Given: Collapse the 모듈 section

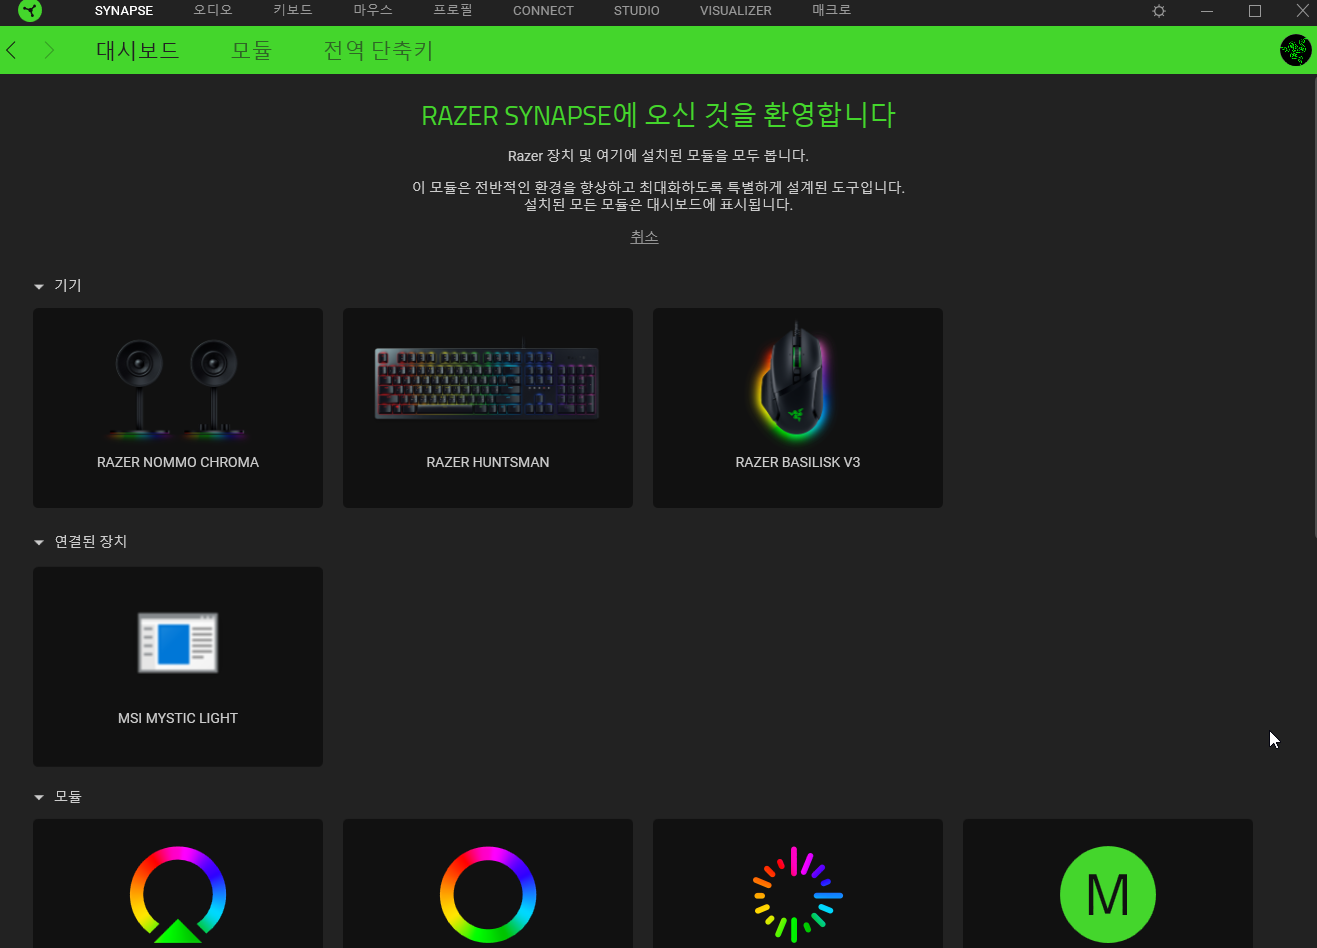Looking at the screenshot, I should tap(39, 798).
